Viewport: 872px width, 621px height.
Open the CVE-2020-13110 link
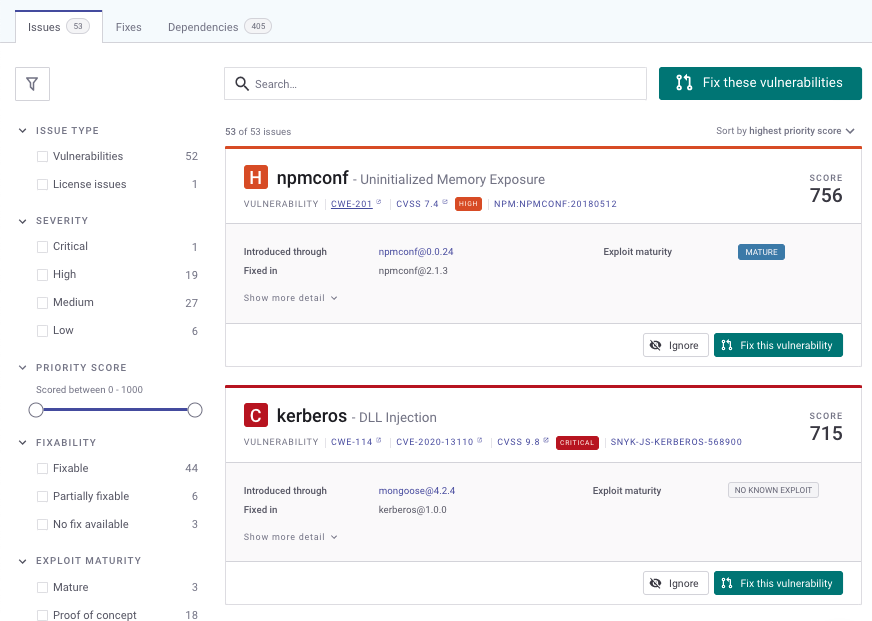(435, 442)
